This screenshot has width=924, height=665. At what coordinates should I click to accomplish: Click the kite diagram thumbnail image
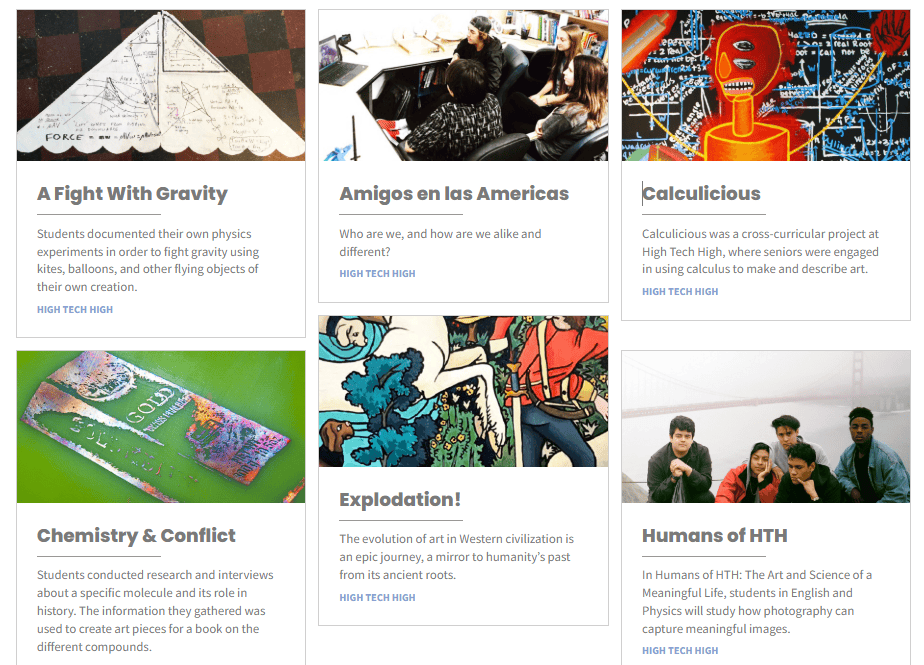161,85
